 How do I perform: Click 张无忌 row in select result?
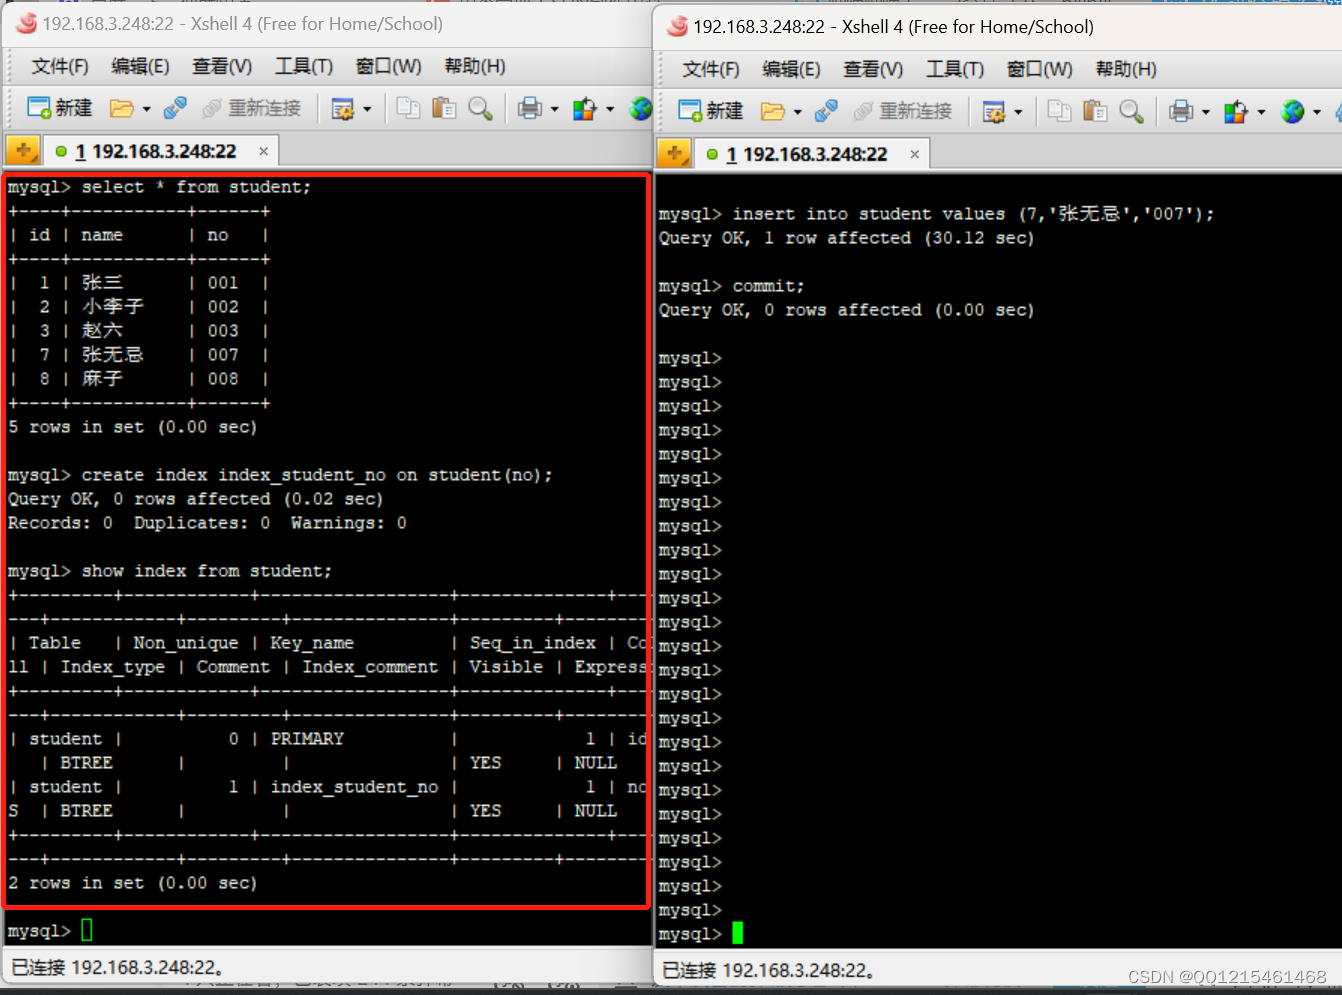[x=138, y=355]
